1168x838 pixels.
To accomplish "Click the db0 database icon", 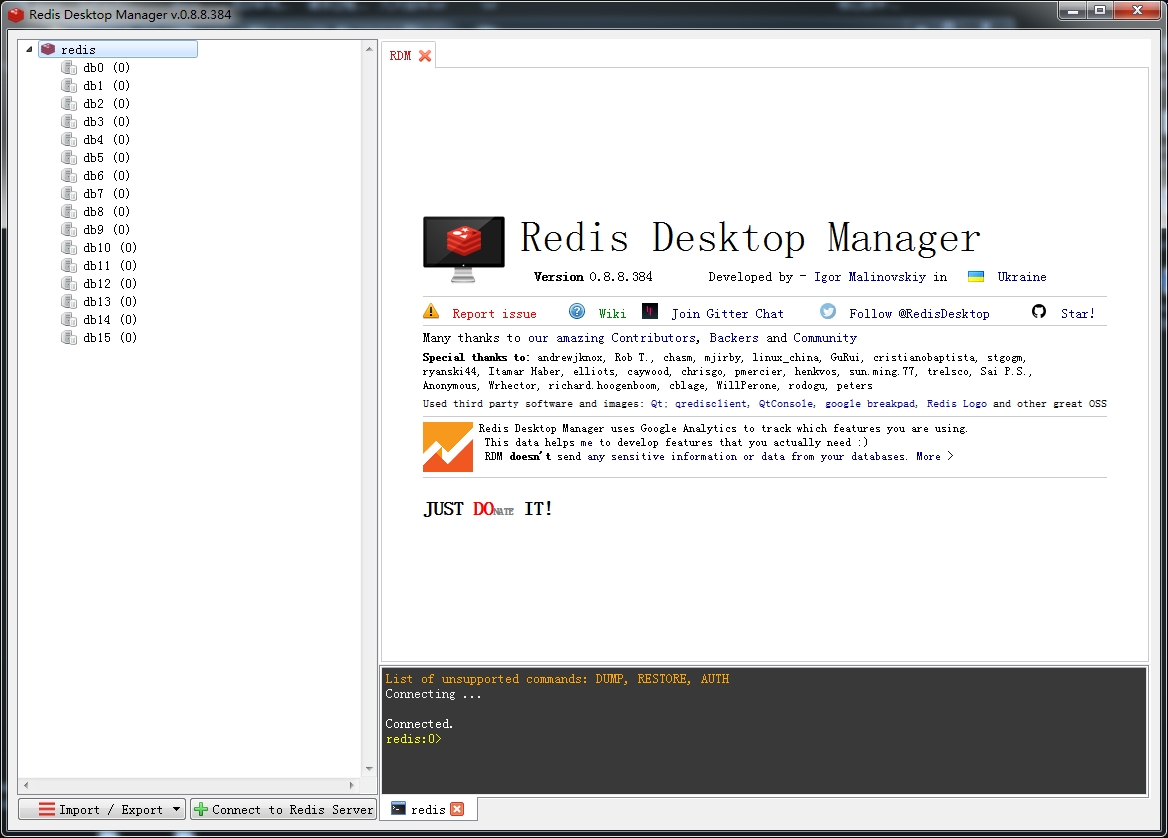I will pyautogui.click(x=69, y=68).
